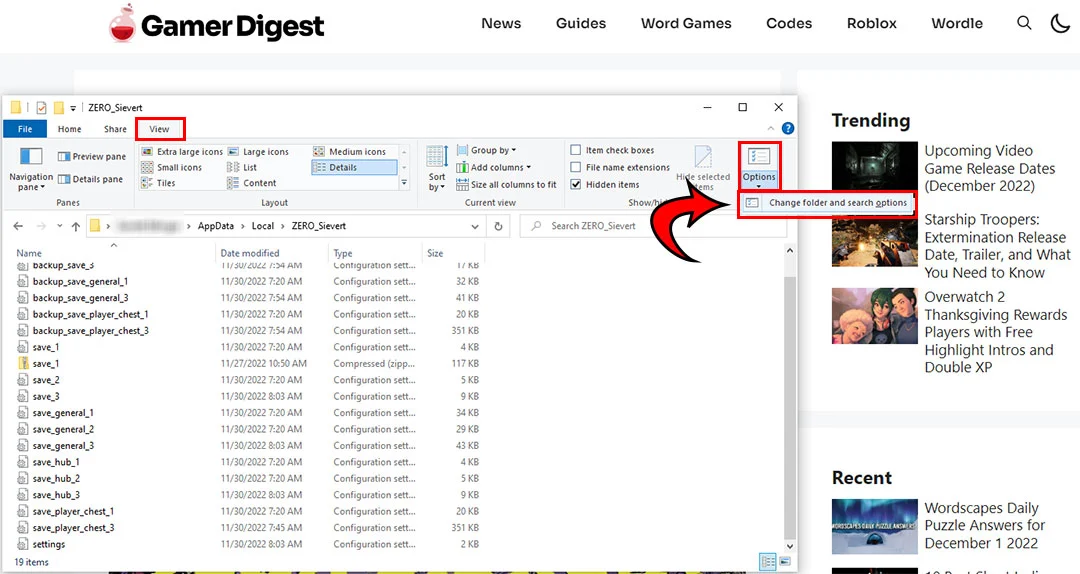
Task: Expand layout gallery more arrow
Action: 404,183
